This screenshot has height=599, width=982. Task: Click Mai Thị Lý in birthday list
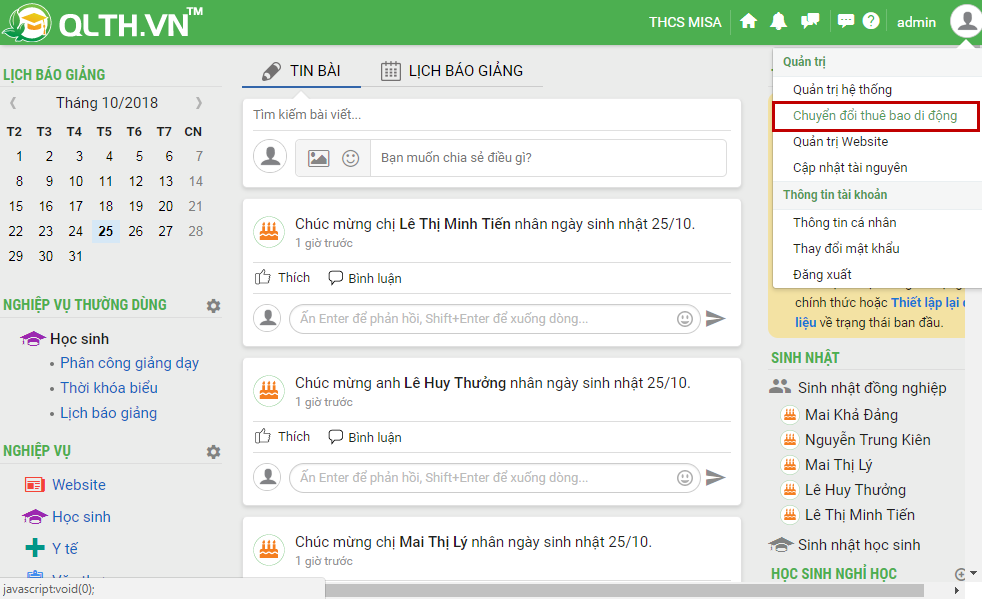(x=838, y=465)
